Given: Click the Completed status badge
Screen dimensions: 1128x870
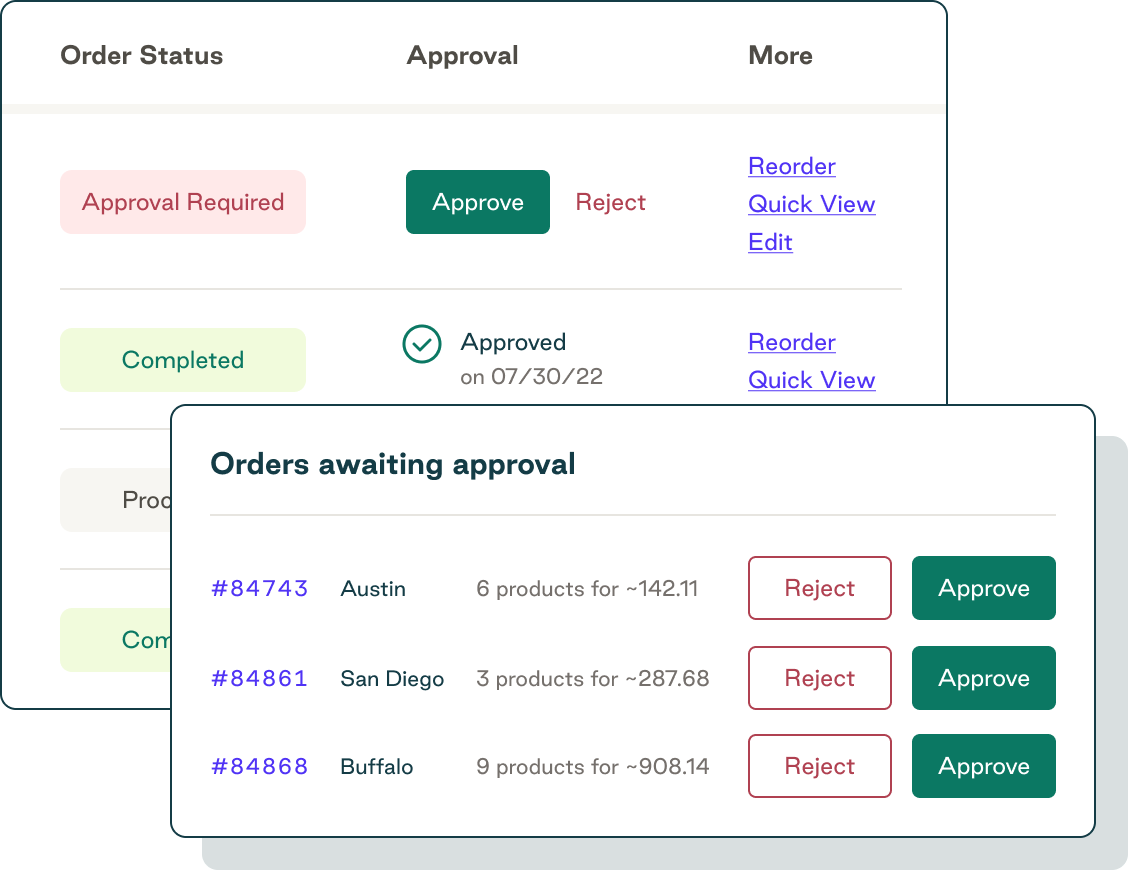Looking at the screenshot, I should coord(182,359).
